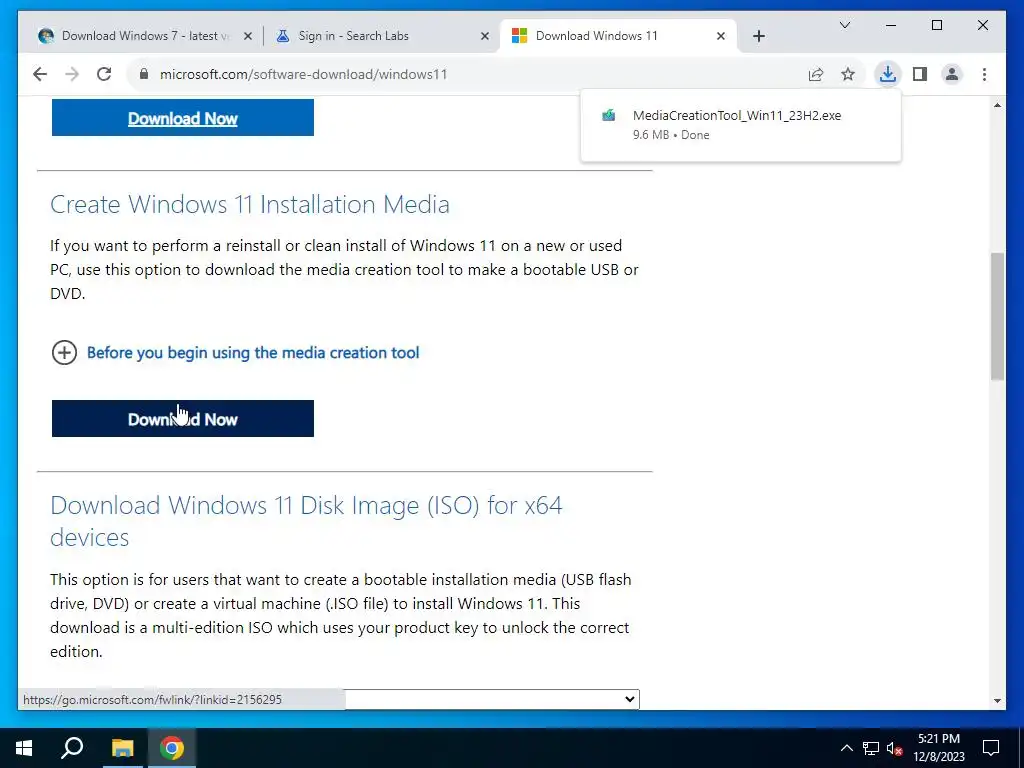Click the scrollbar down arrow
This screenshot has height=768, width=1024.
pos(997,701)
